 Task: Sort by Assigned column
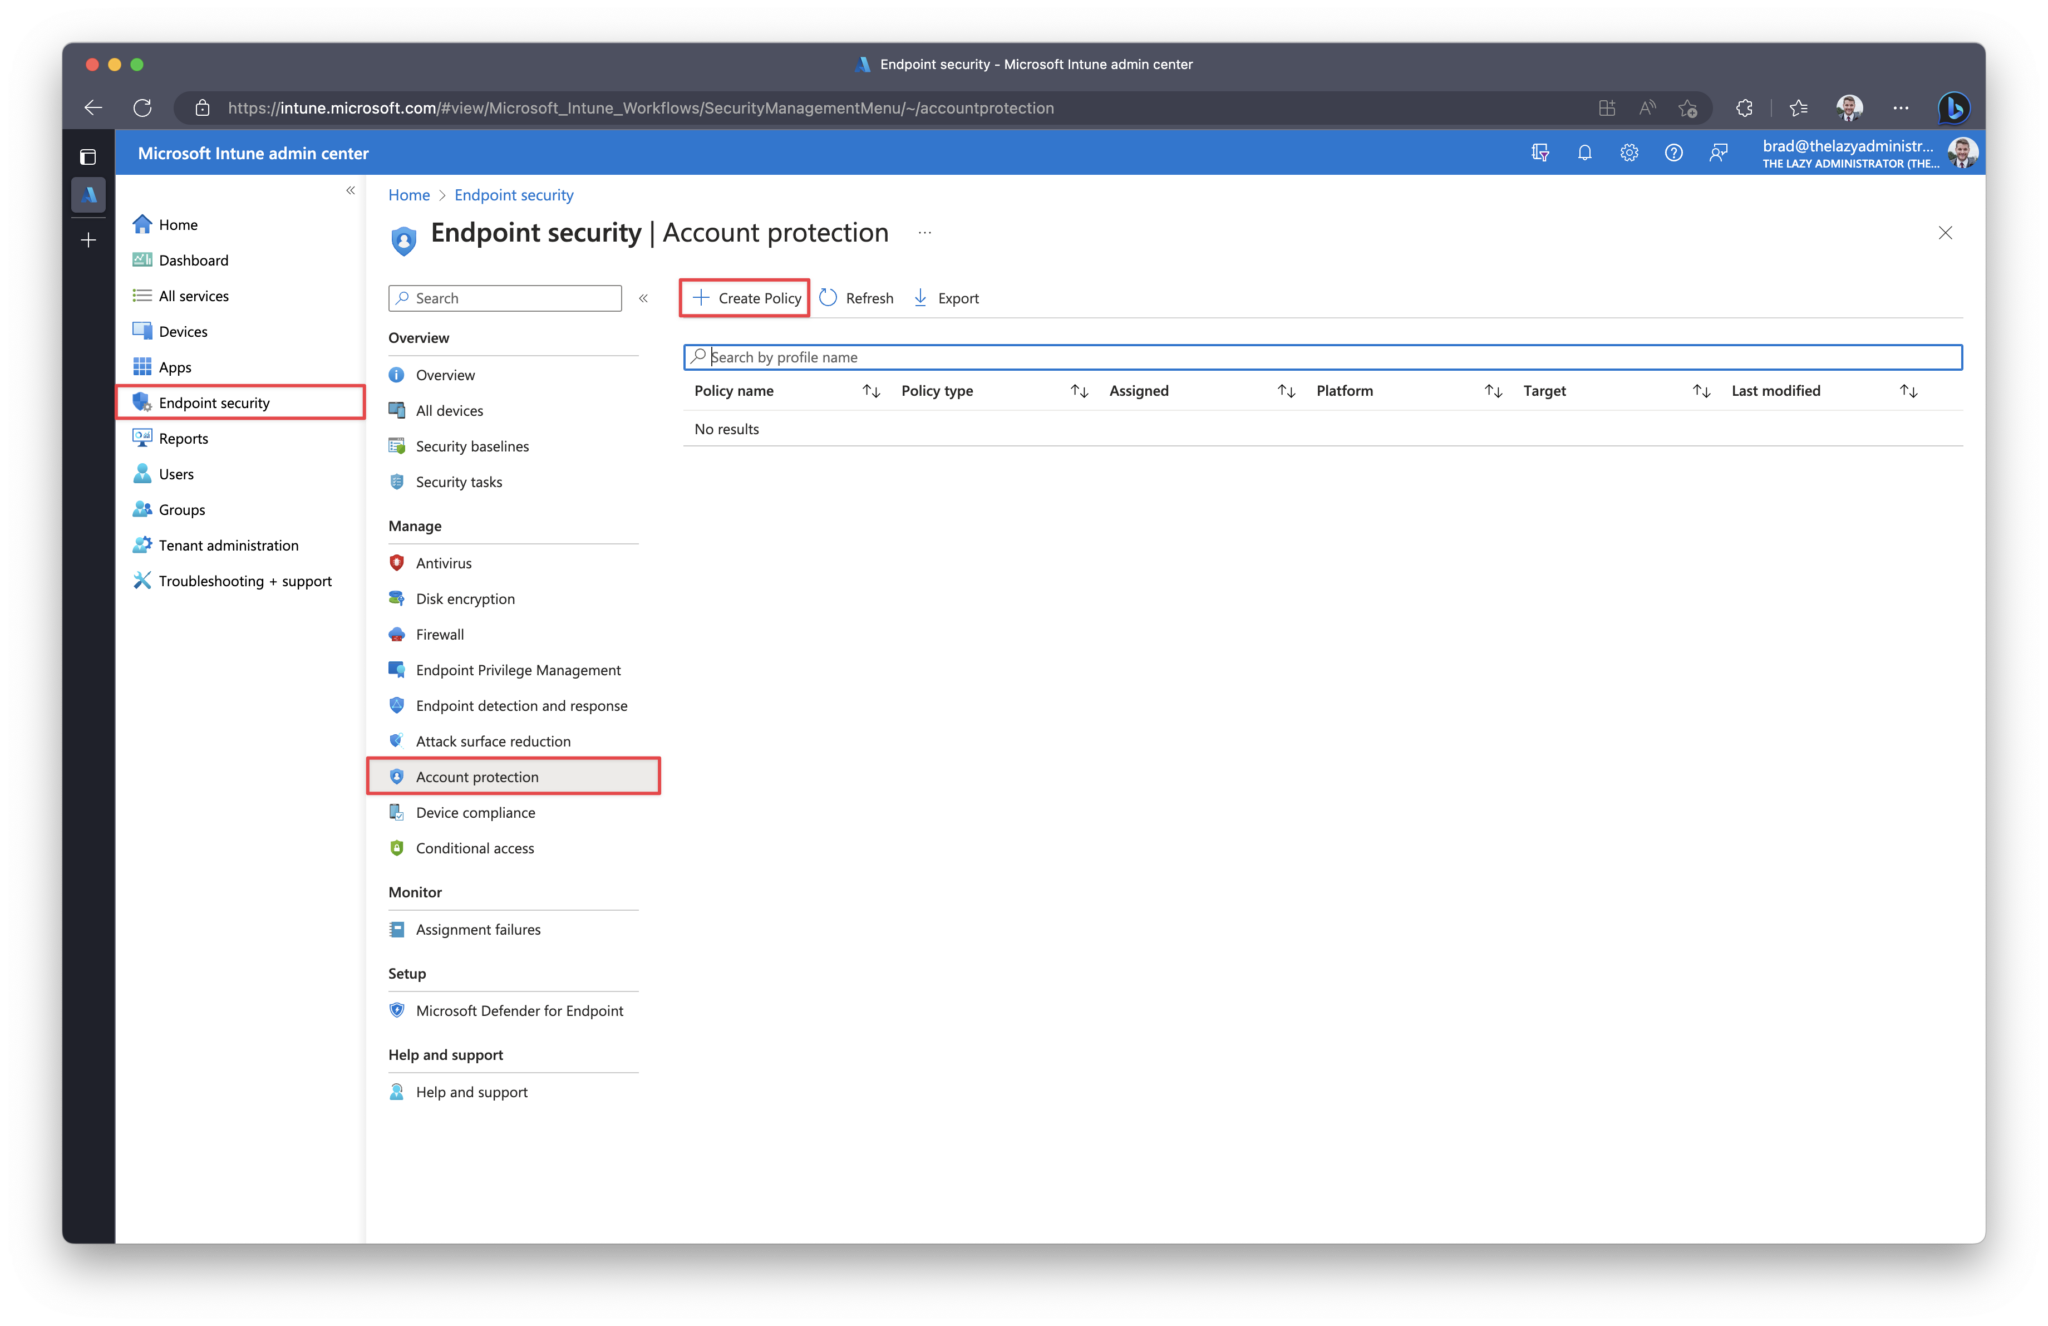[1286, 391]
